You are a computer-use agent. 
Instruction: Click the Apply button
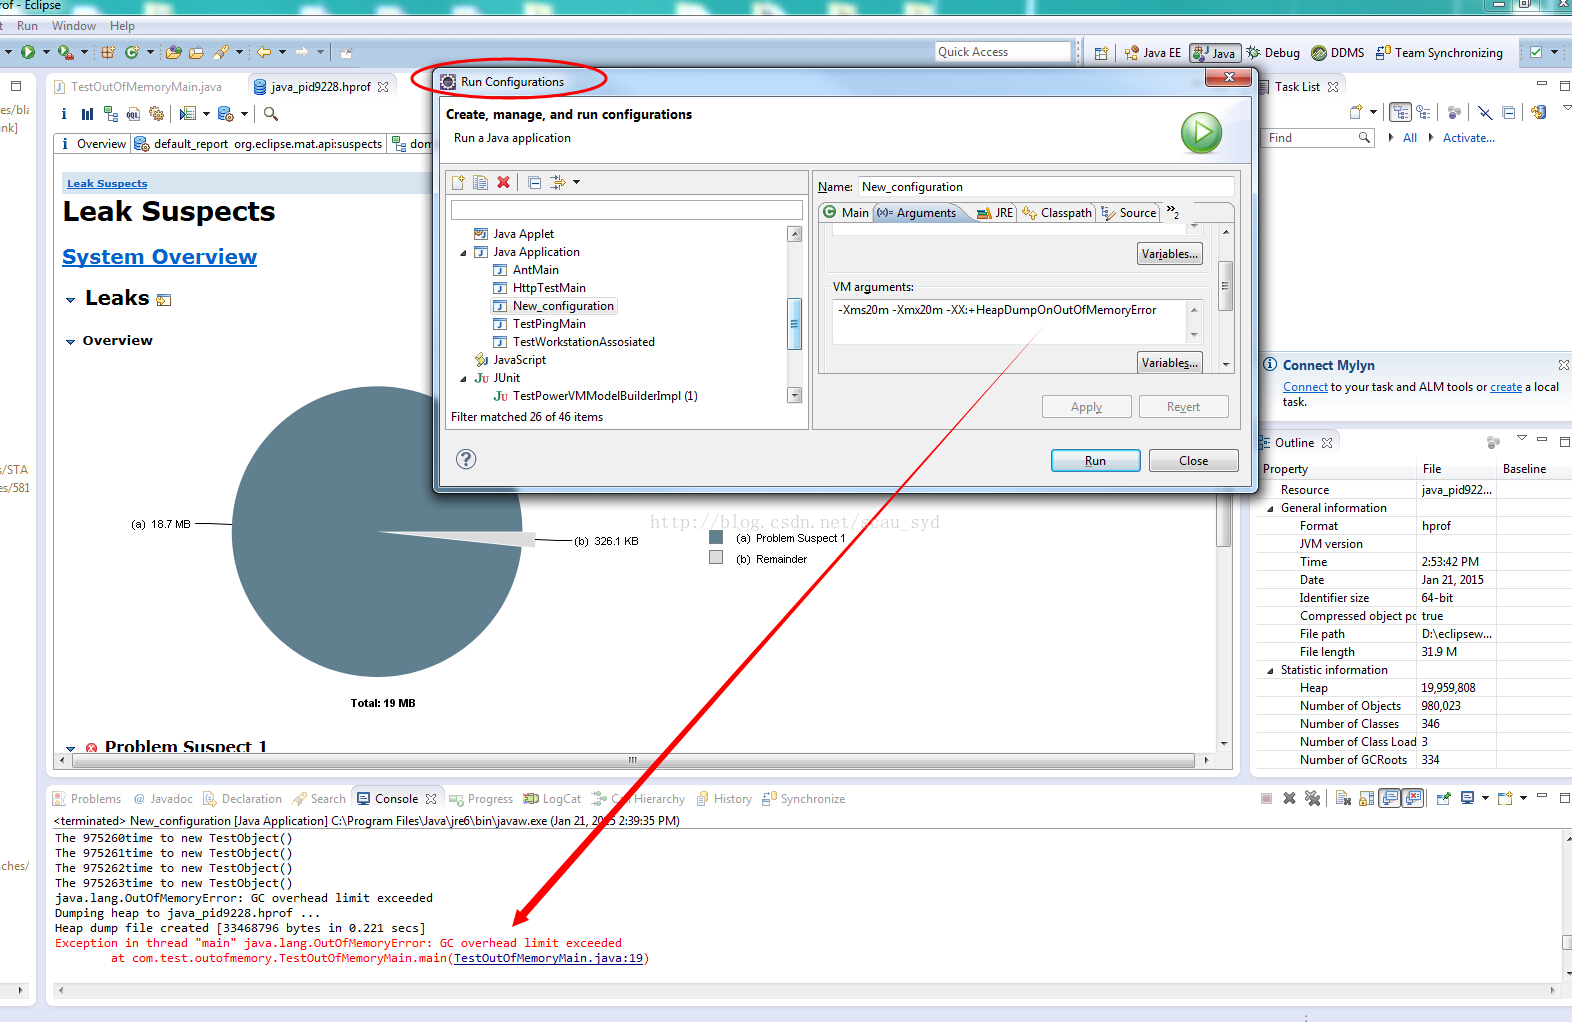point(1086,406)
